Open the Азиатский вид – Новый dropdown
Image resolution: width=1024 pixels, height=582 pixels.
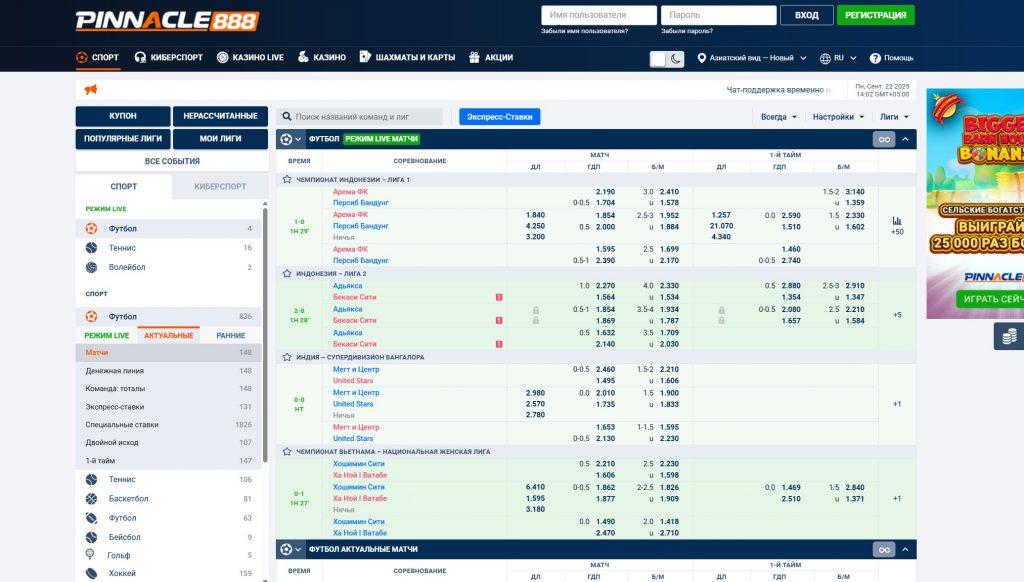coord(753,58)
